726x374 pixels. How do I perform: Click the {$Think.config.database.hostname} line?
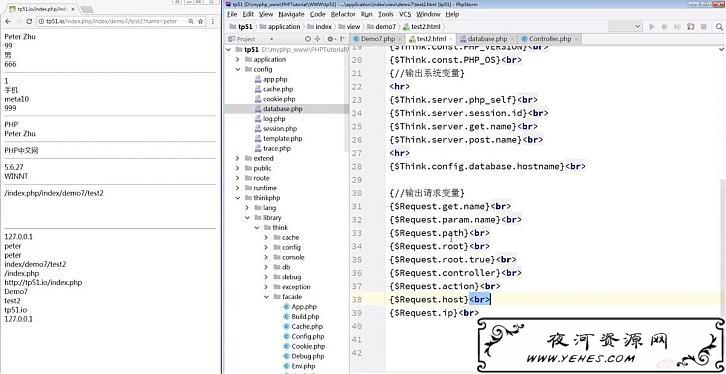(488, 166)
